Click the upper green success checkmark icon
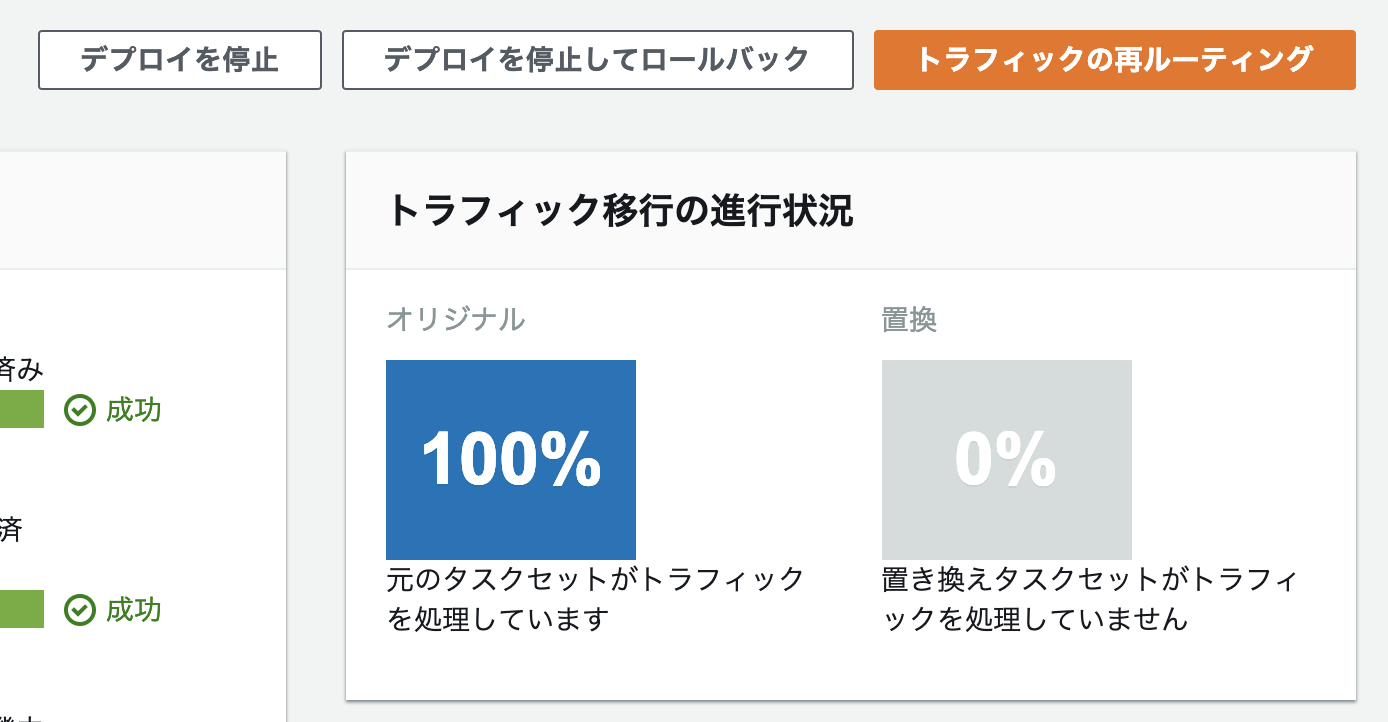This screenshot has height=722, width=1388. point(80,410)
